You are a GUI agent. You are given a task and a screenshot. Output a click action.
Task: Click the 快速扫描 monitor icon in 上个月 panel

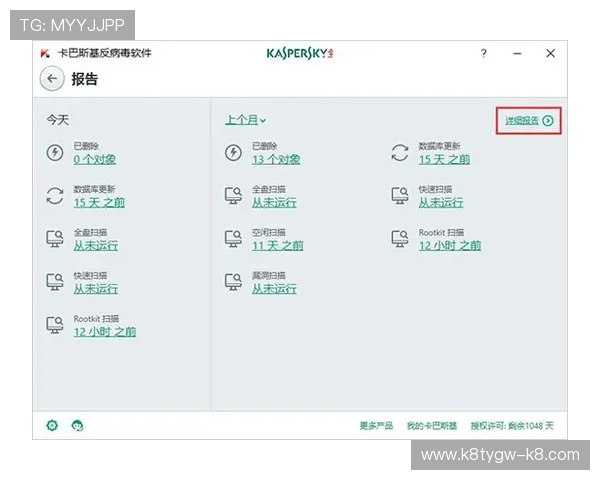tap(400, 196)
